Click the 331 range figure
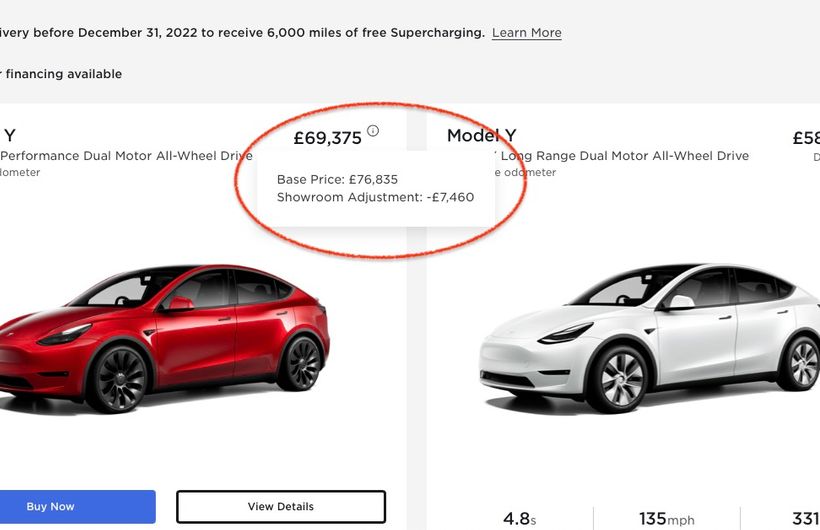Image resolution: width=820 pixels, height=530 pixels. (x=805, y=519)
